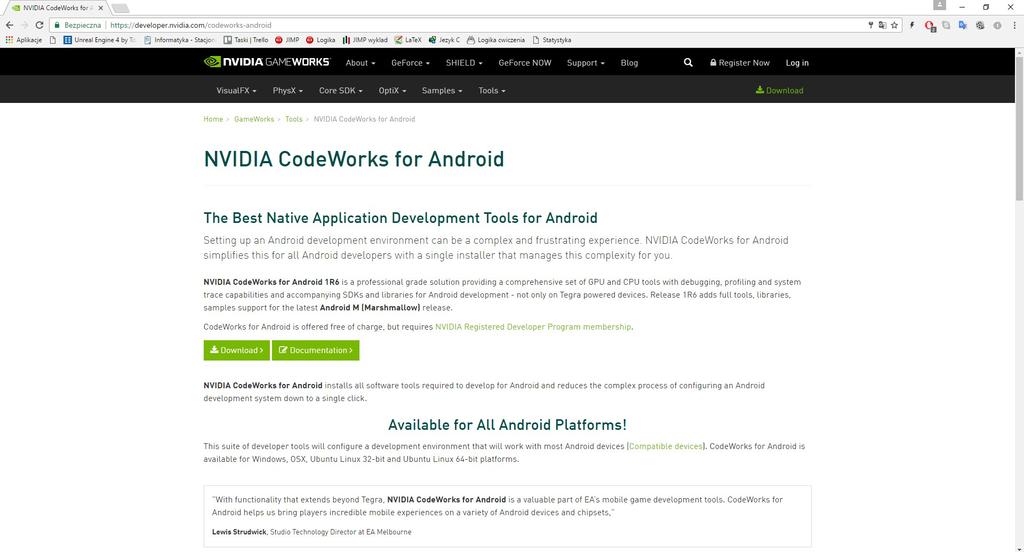1024x552 pixels.
Task: Click the red Opera-style extension icon
Action: click(x=929, y=25)
